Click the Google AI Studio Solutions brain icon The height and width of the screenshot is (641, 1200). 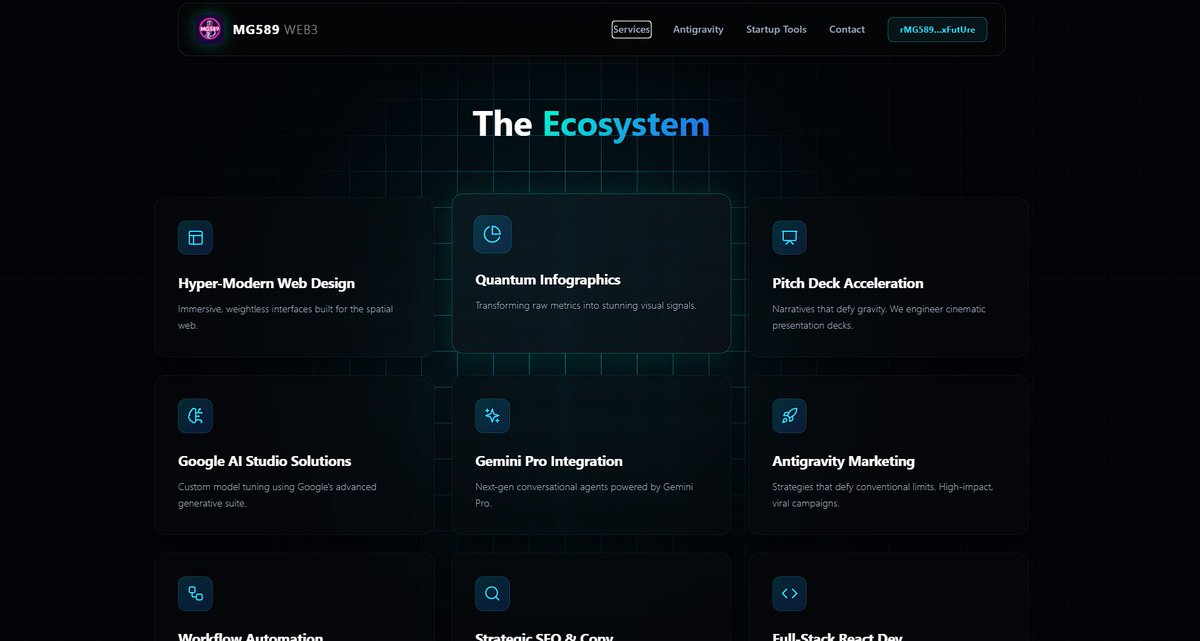pyautogui.click(x=195, y=416)
